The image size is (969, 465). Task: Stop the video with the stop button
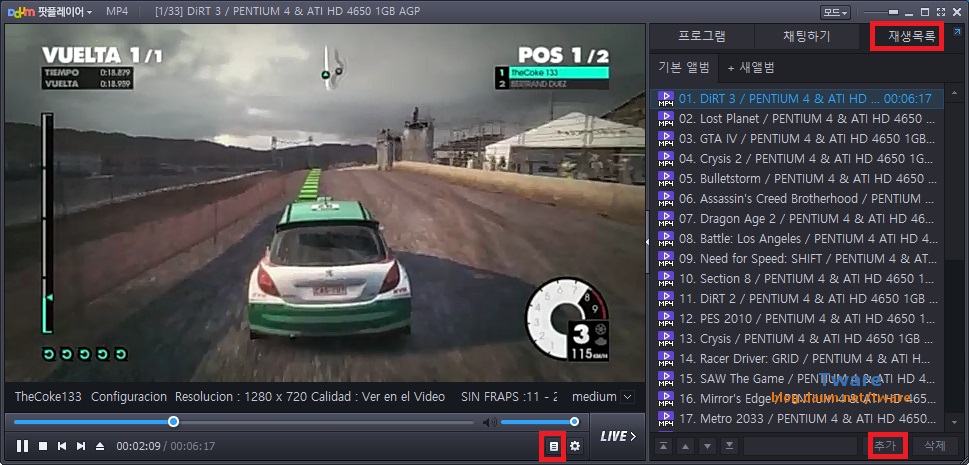[x=43, y=446]
